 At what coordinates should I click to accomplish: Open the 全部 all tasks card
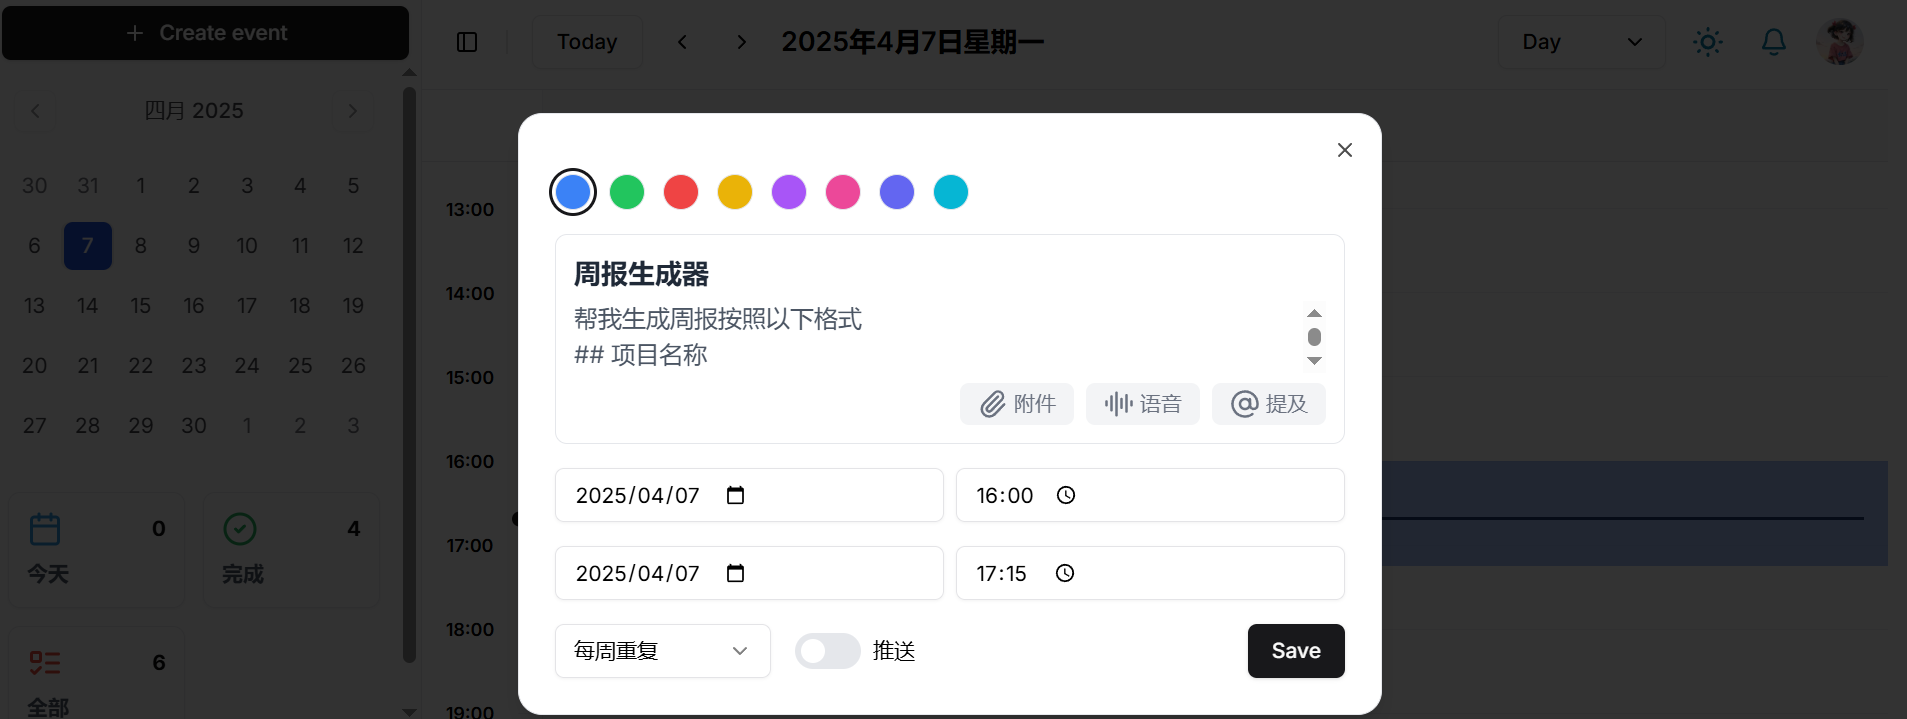(97, 675)
